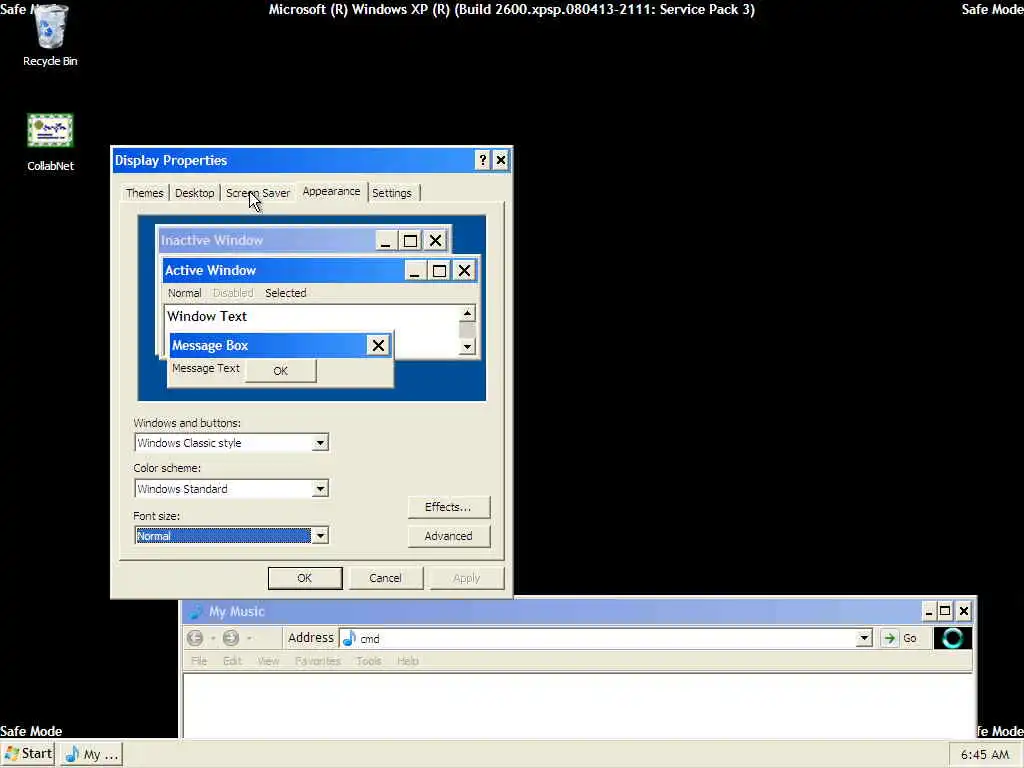
Task: Click the Apply button
Action: click(466, 578)
